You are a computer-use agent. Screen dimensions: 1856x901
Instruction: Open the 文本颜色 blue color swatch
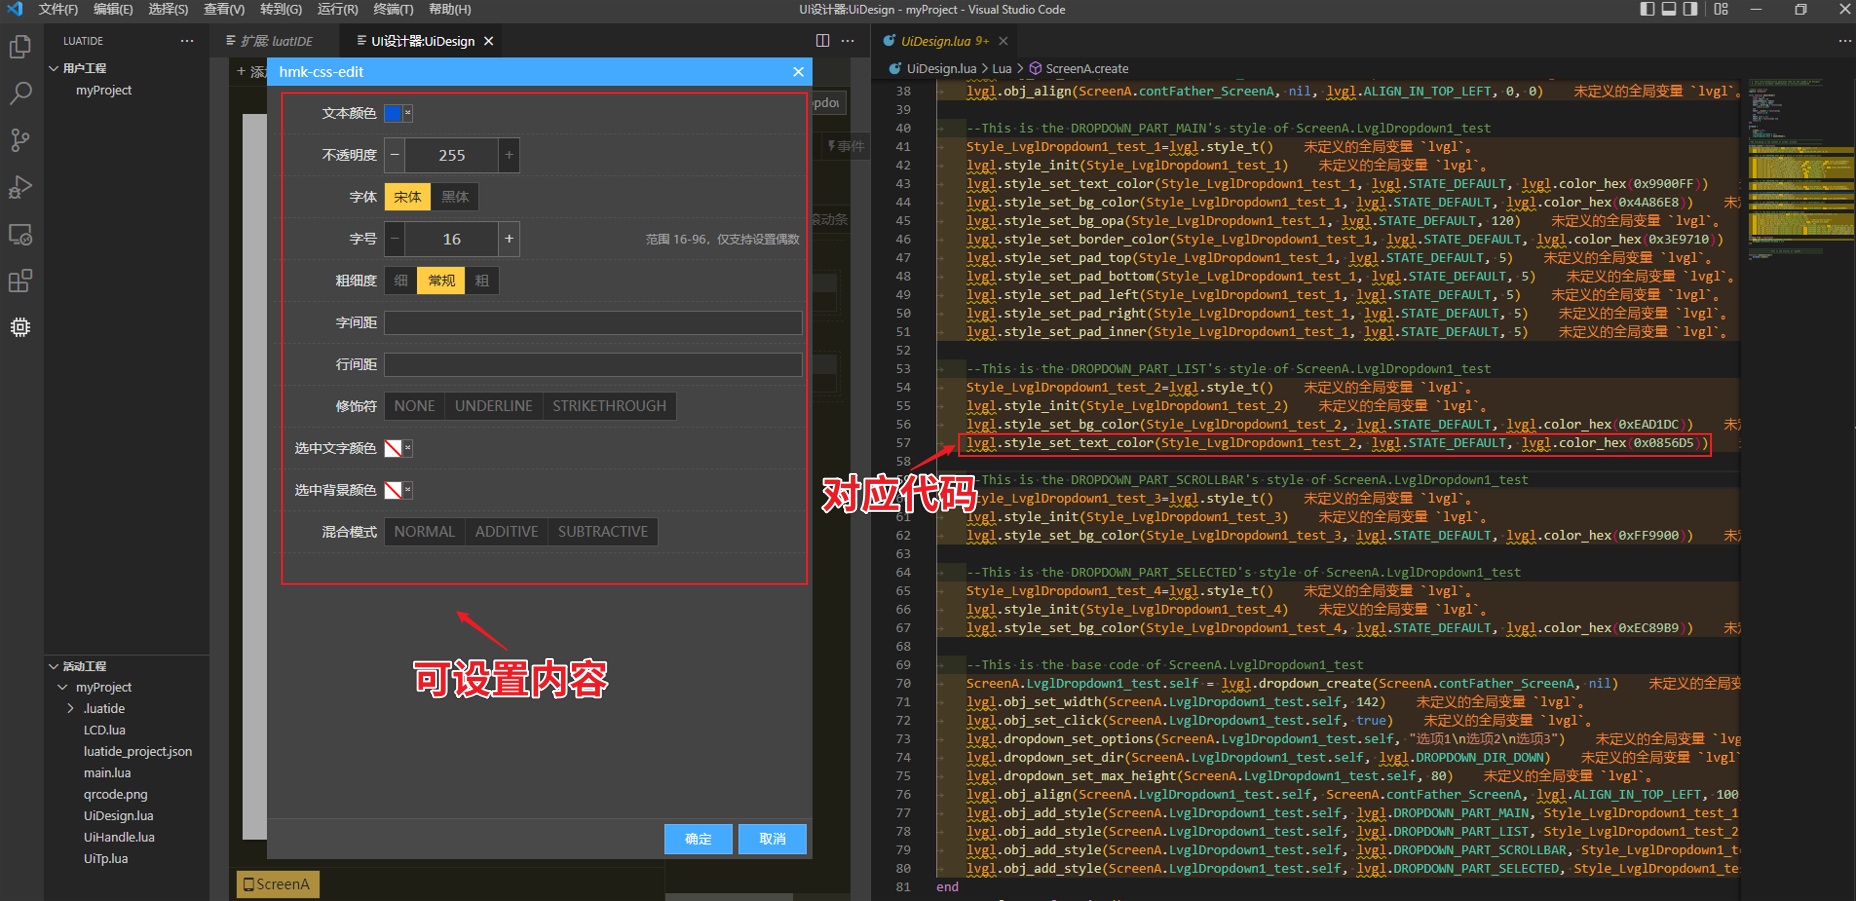[393, 113]
